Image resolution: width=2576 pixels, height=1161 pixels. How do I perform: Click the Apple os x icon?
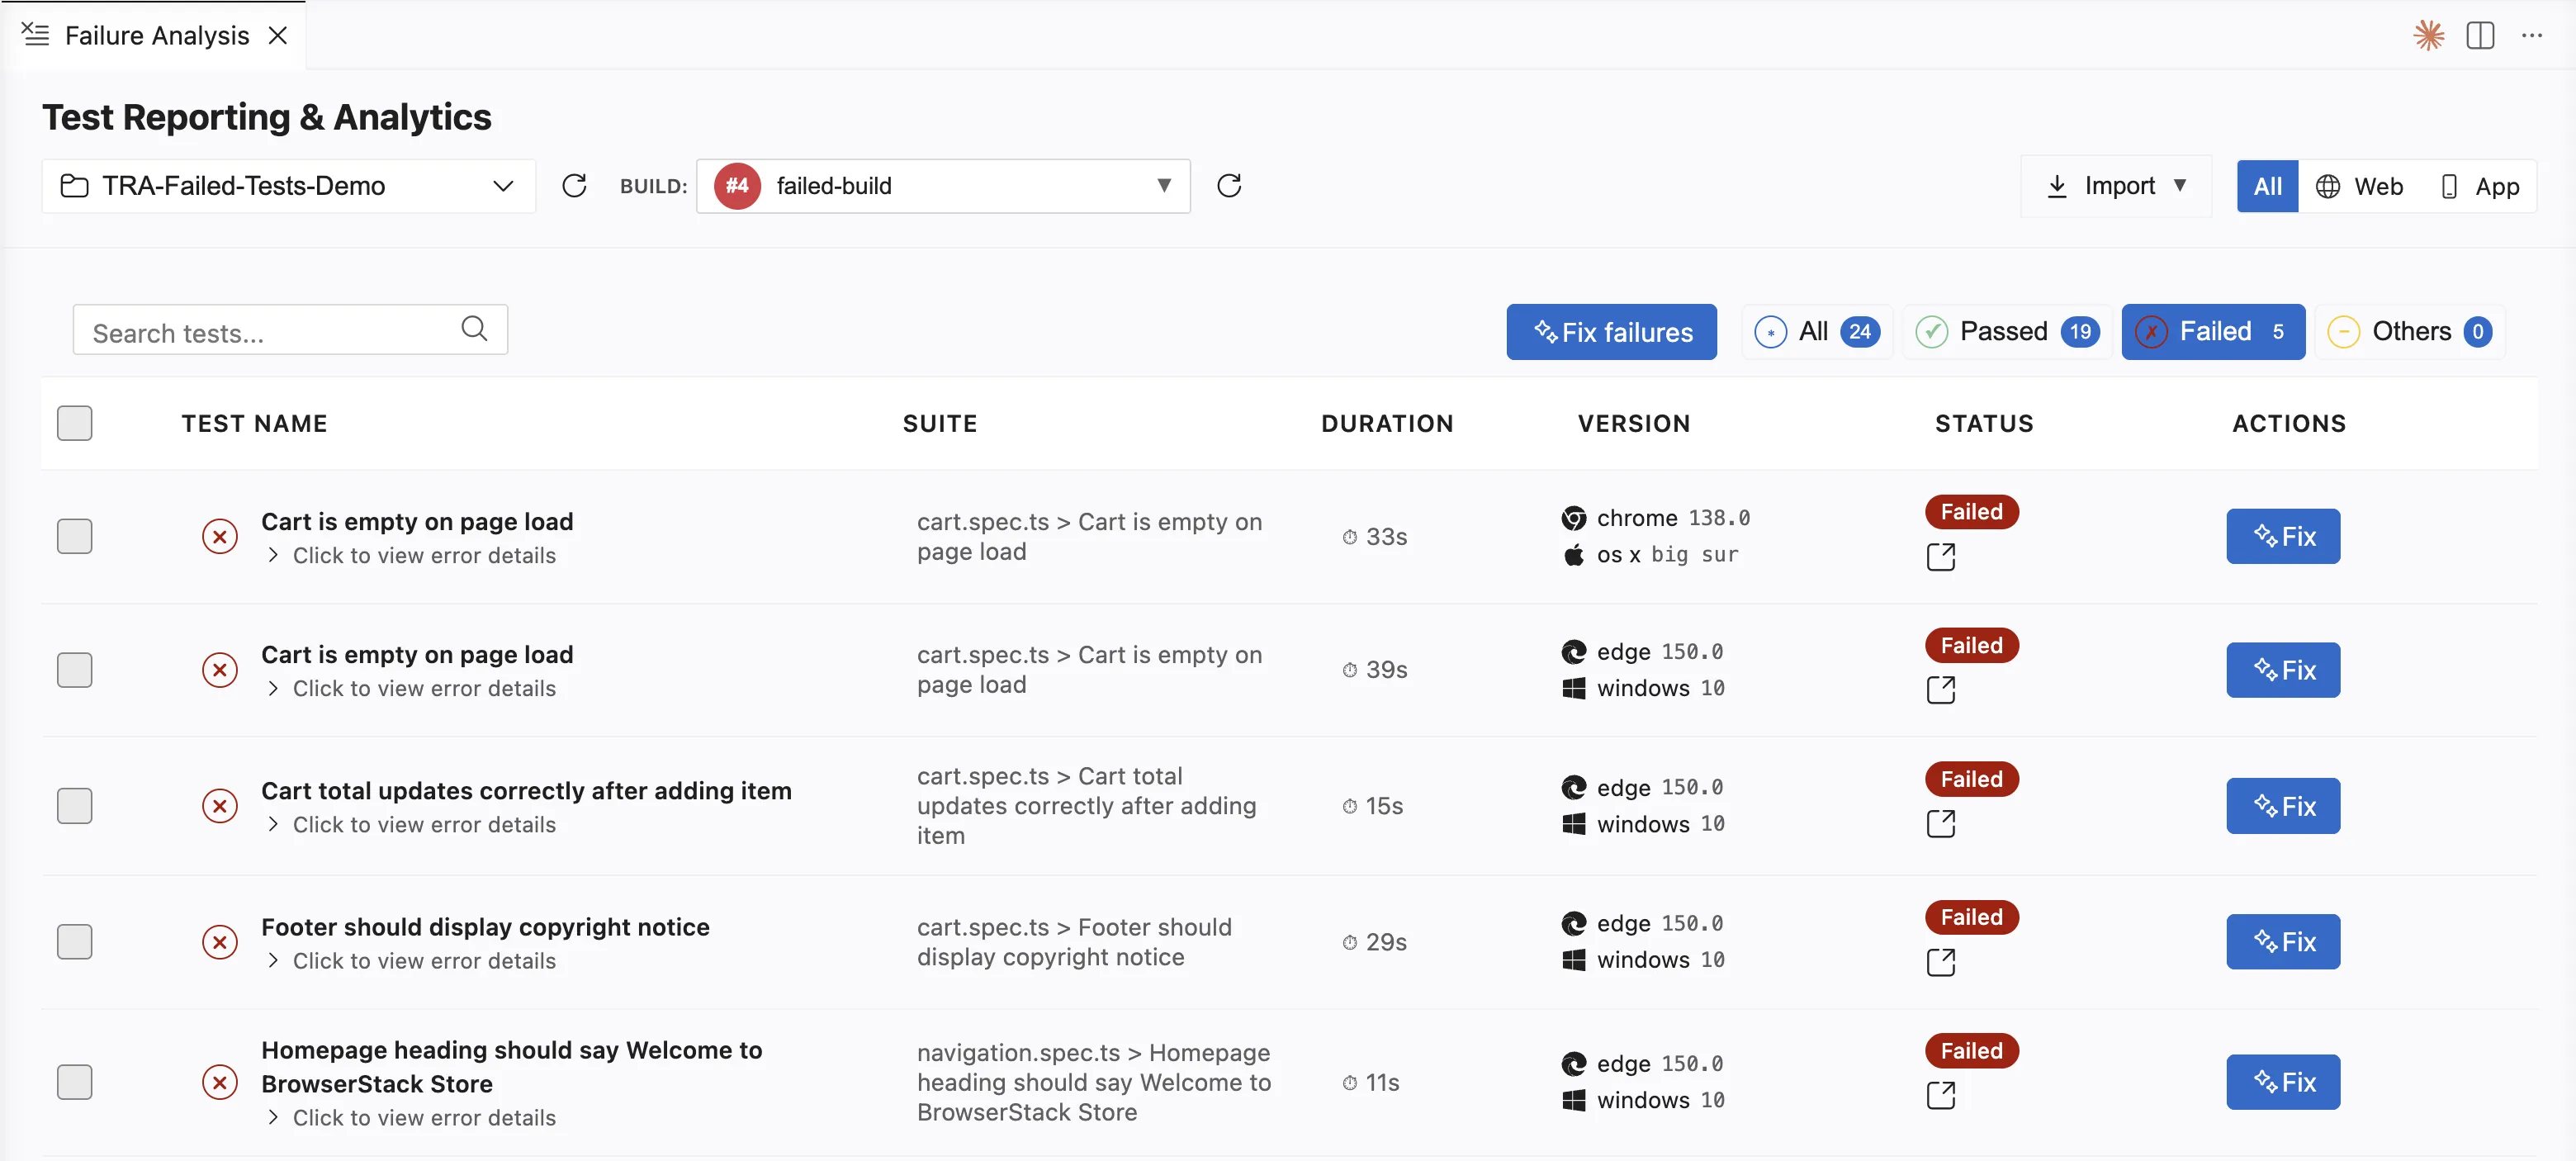[1574, 555]
